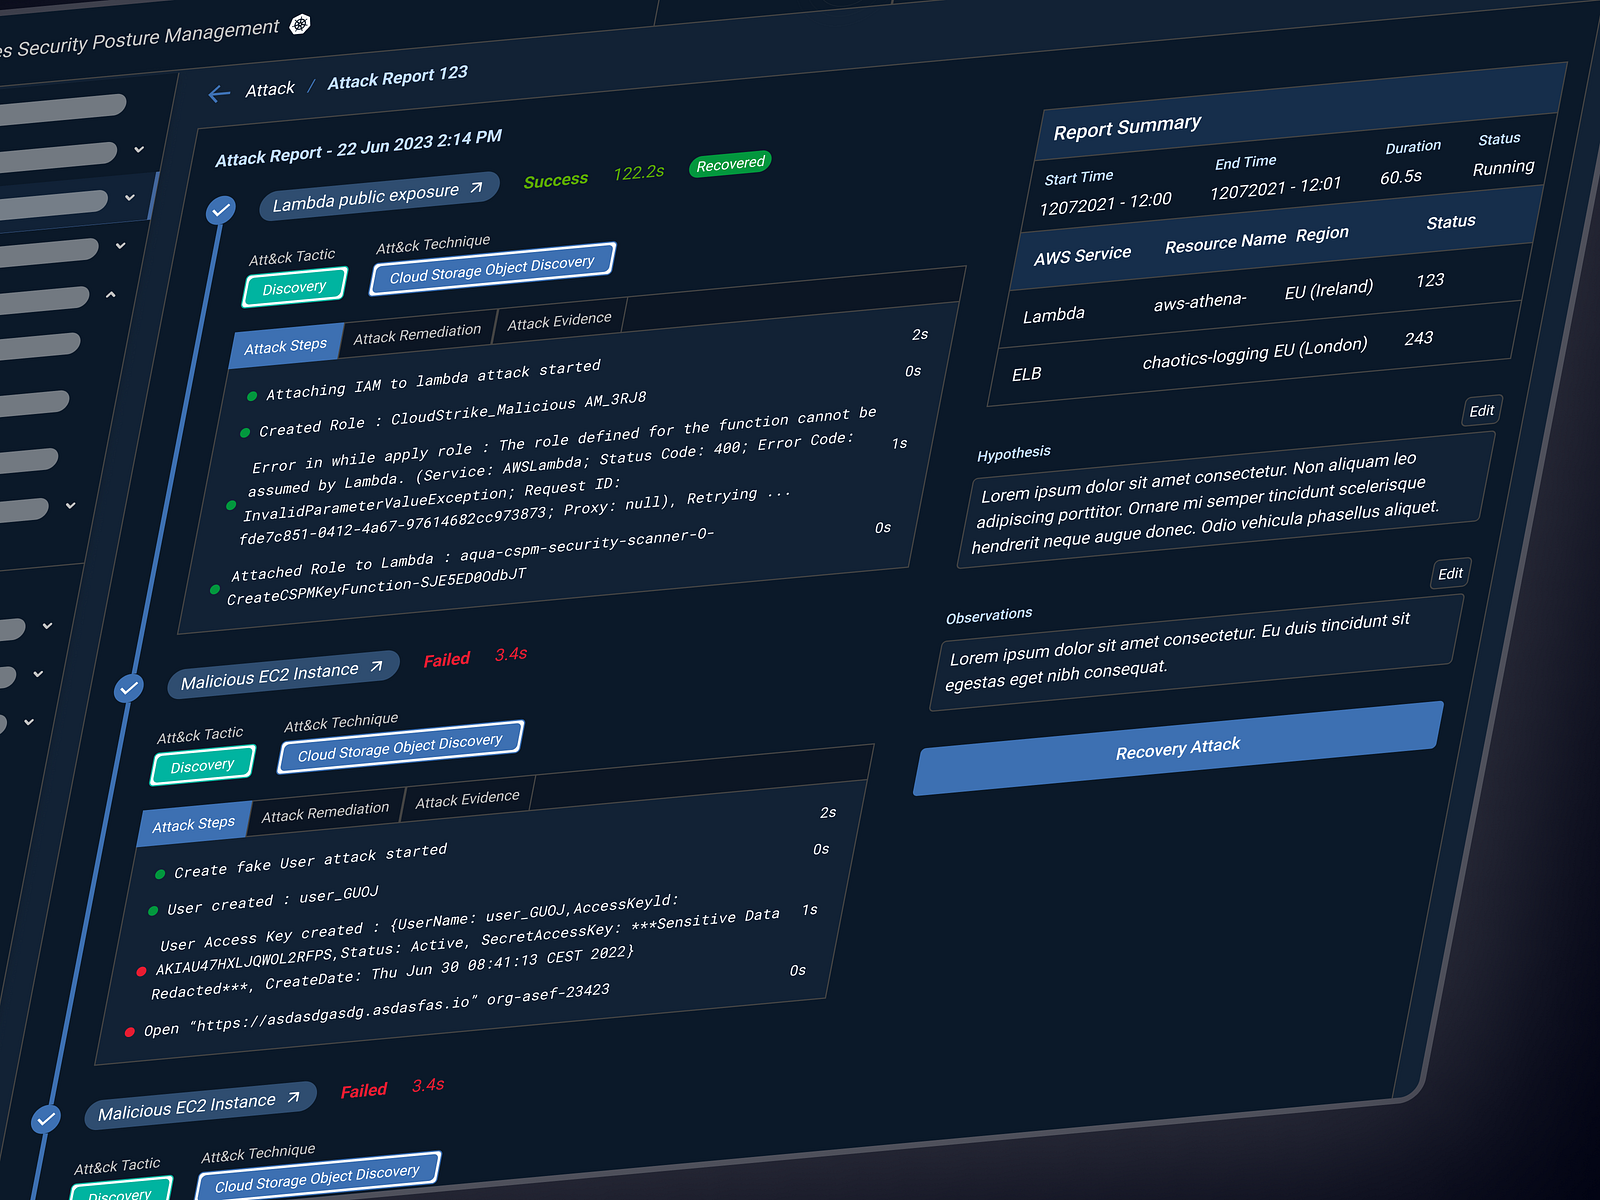This screenshot has width=1600, height=1200.
Task: Toggle the checkmark on Malicious EC2 Instance timeline node
Action: click(x=128, y=688)
